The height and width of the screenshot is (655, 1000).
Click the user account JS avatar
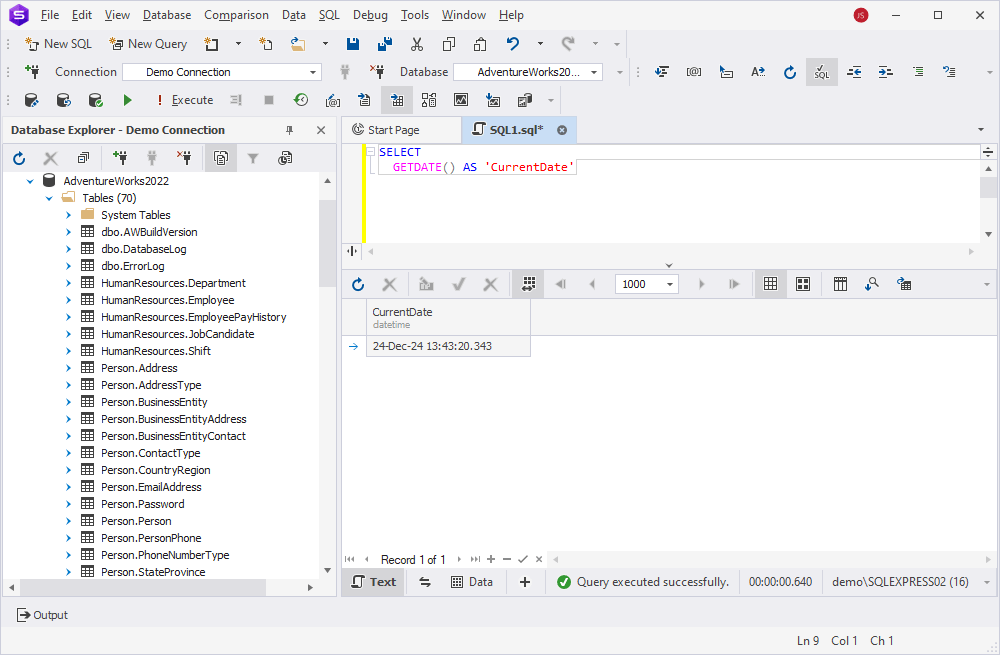(x=860, y=15)
